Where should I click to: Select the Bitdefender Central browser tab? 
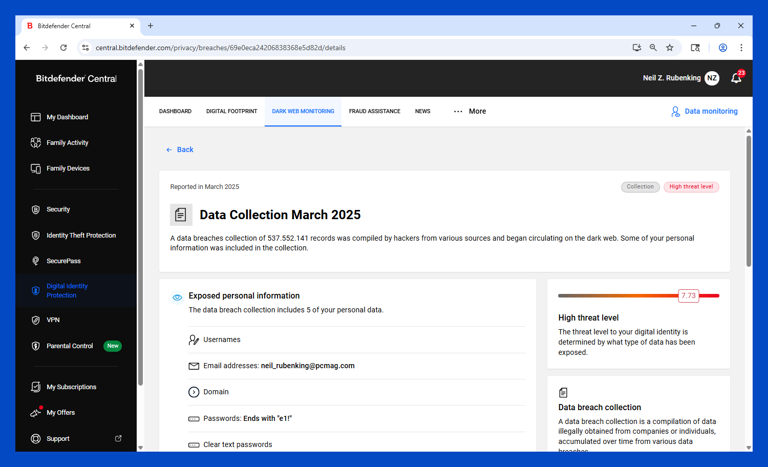pos(78,26)
